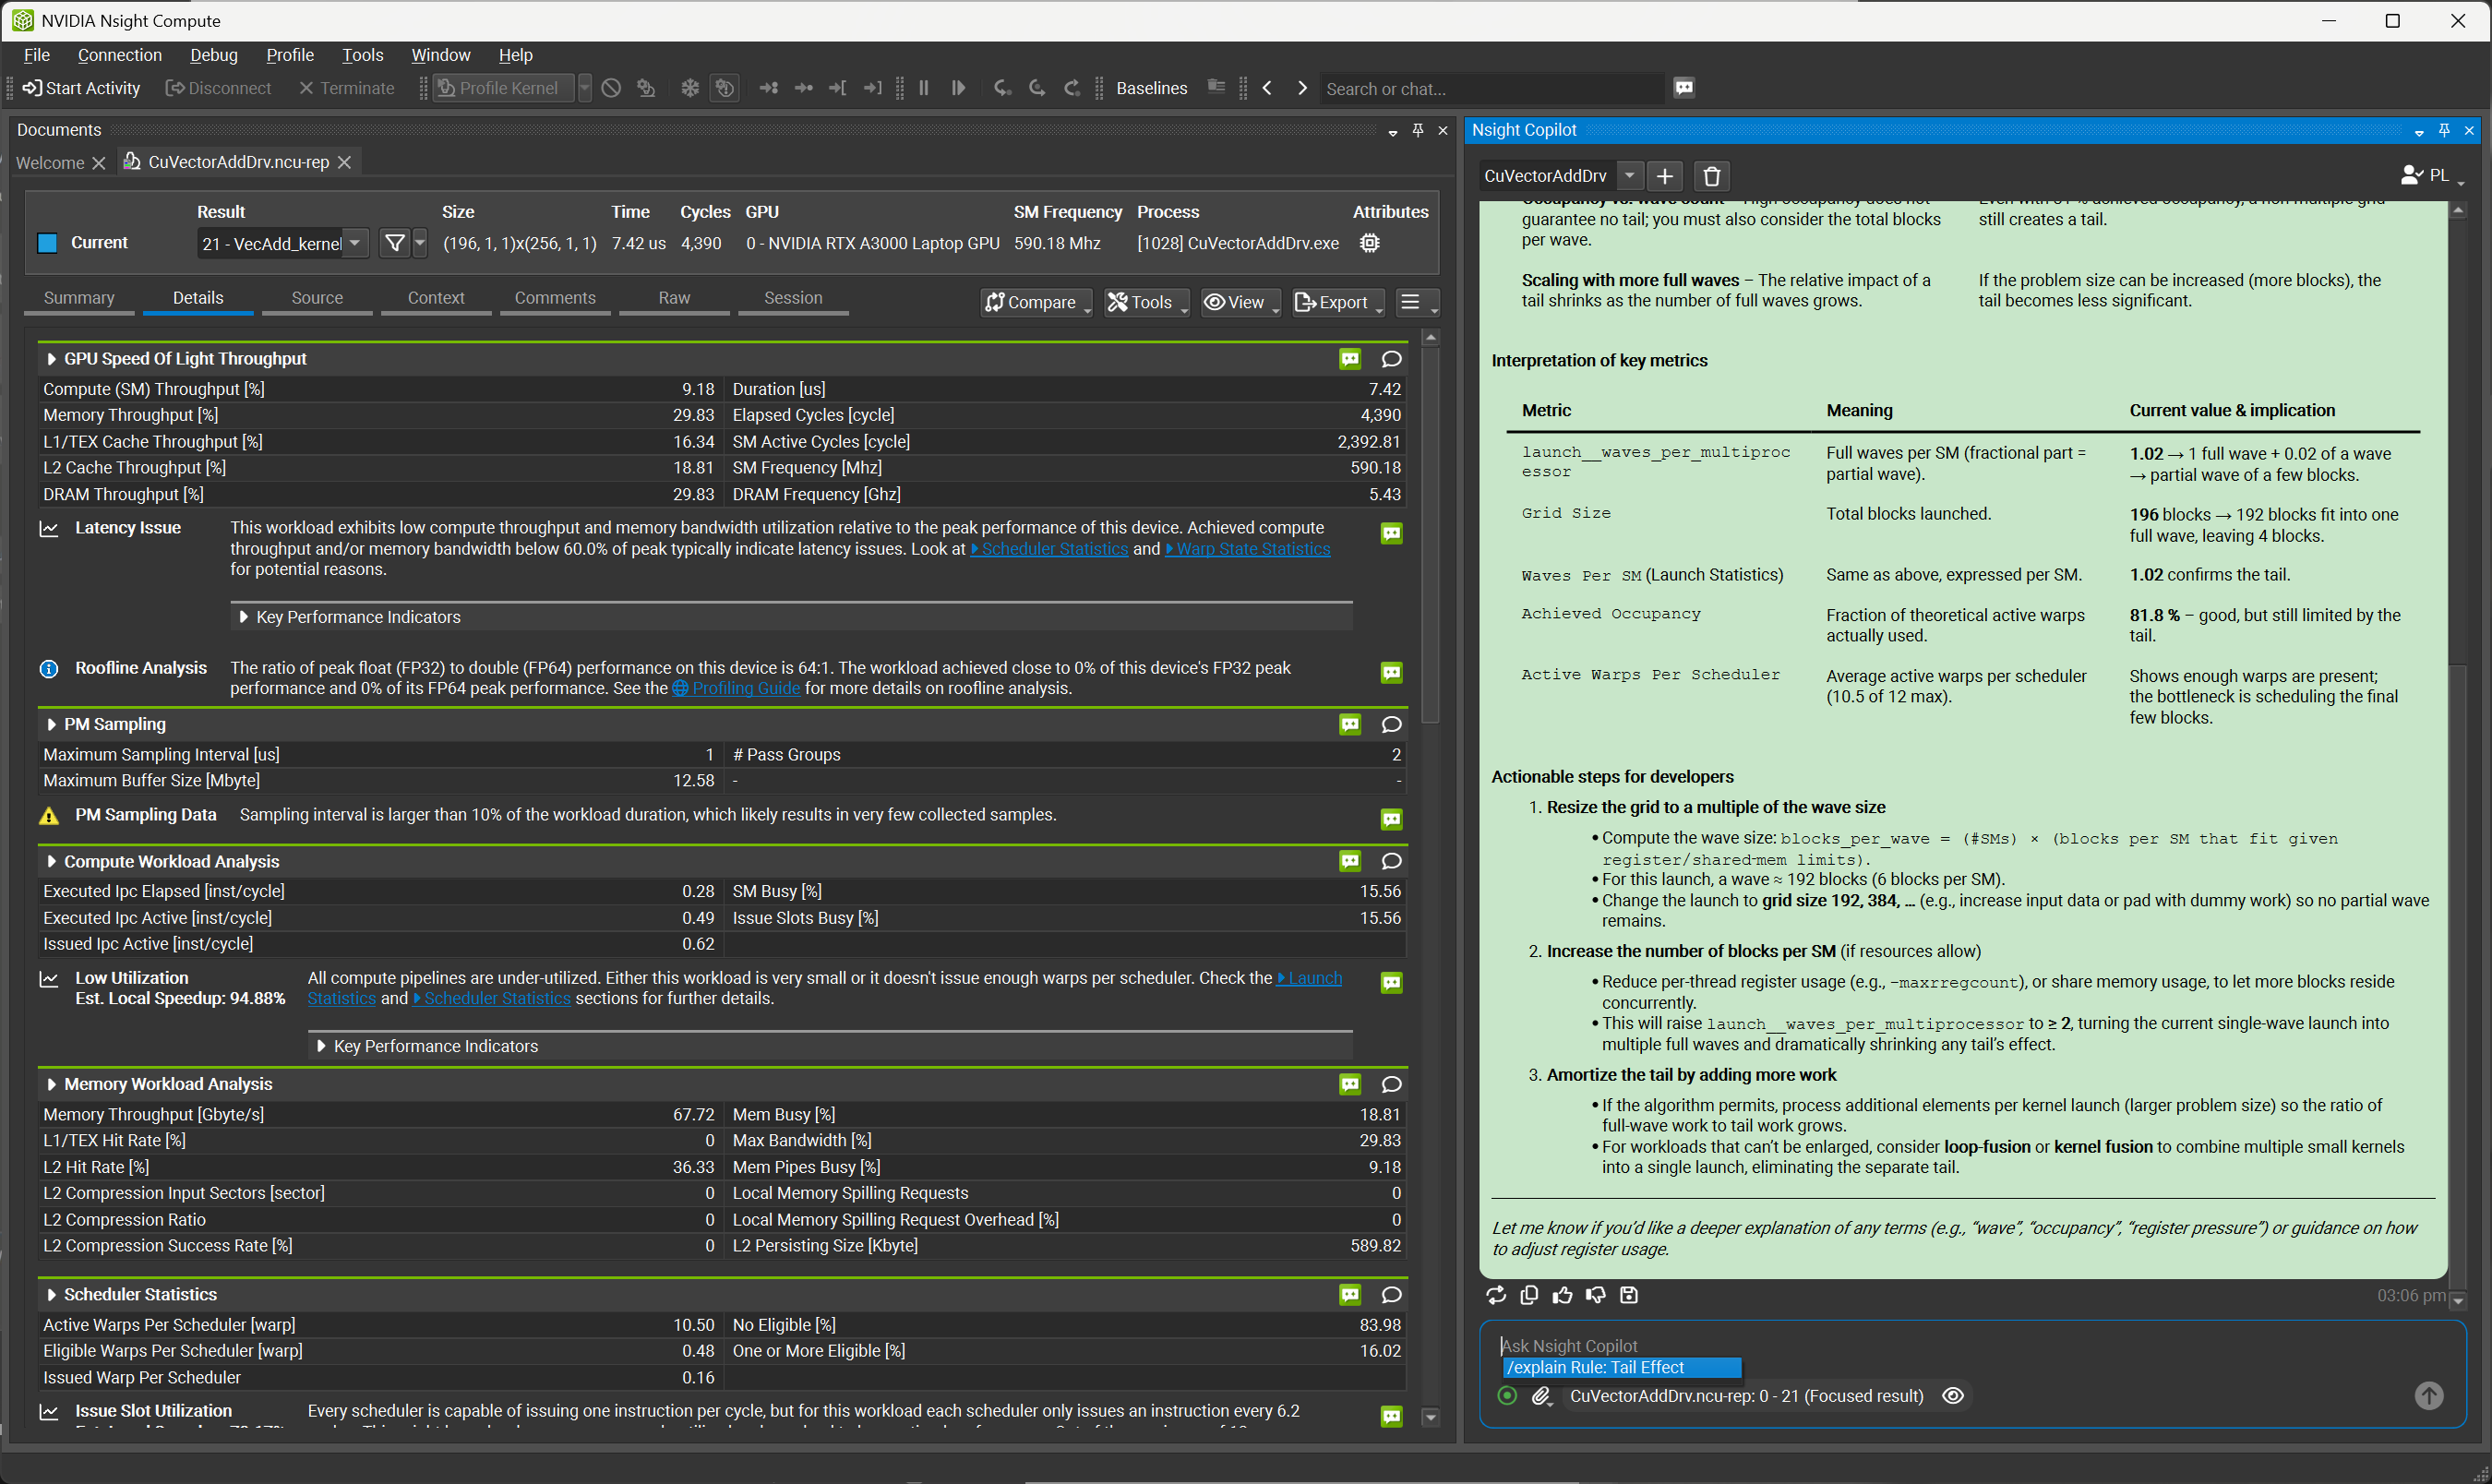Toggle the Current result blue checkbox
Image resolution: width=2492 pixels, height=1484 pixels.
[47, 243]
